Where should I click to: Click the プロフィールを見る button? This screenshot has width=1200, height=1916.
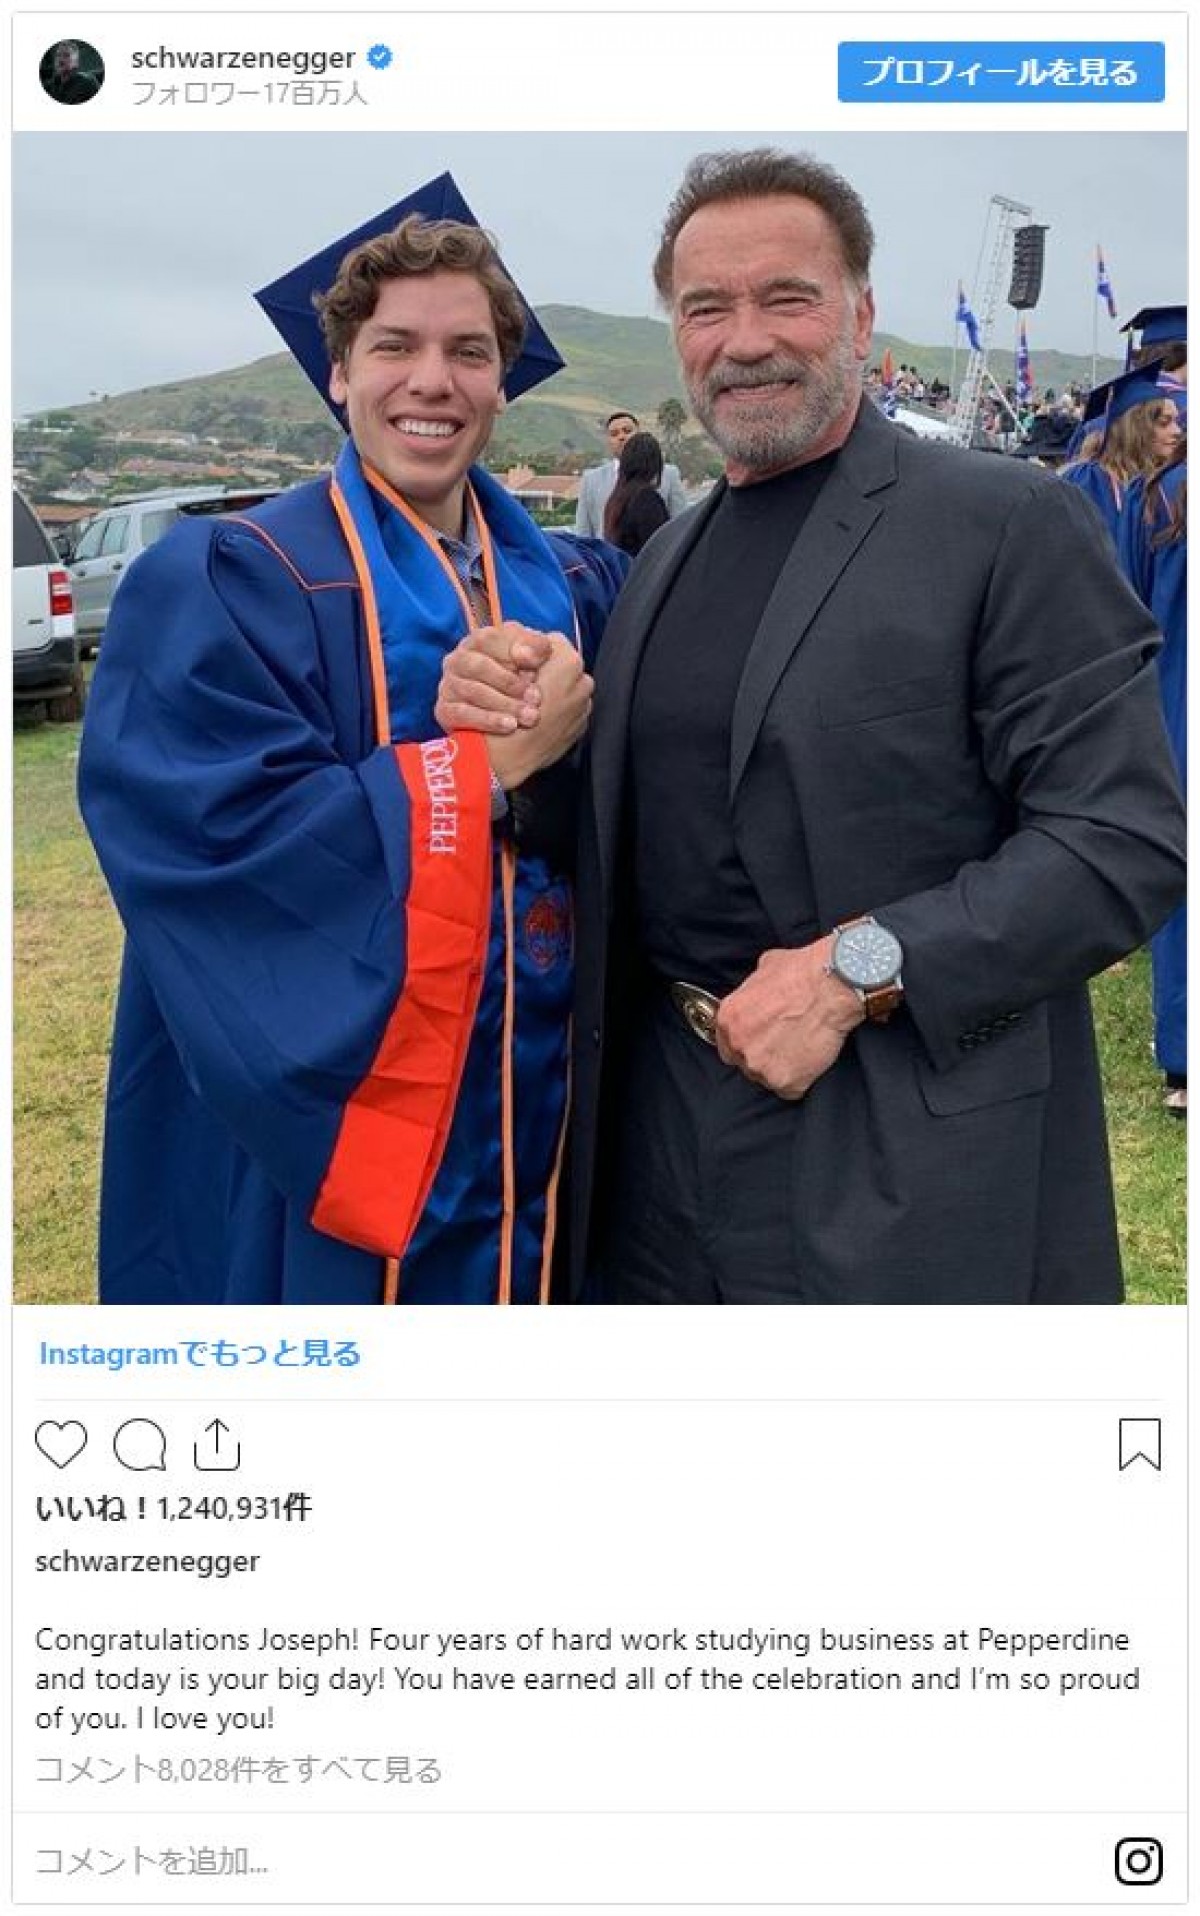point(1001,72)
